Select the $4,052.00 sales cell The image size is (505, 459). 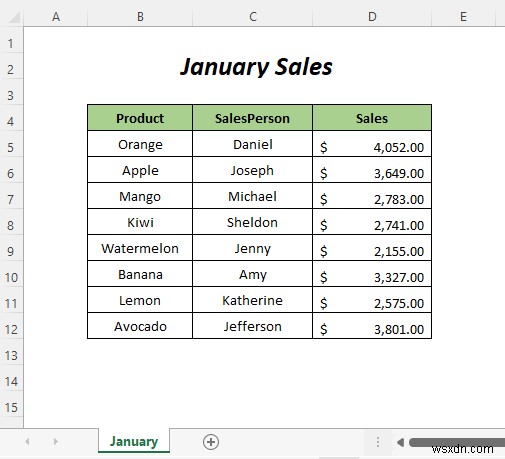[372, 144]
